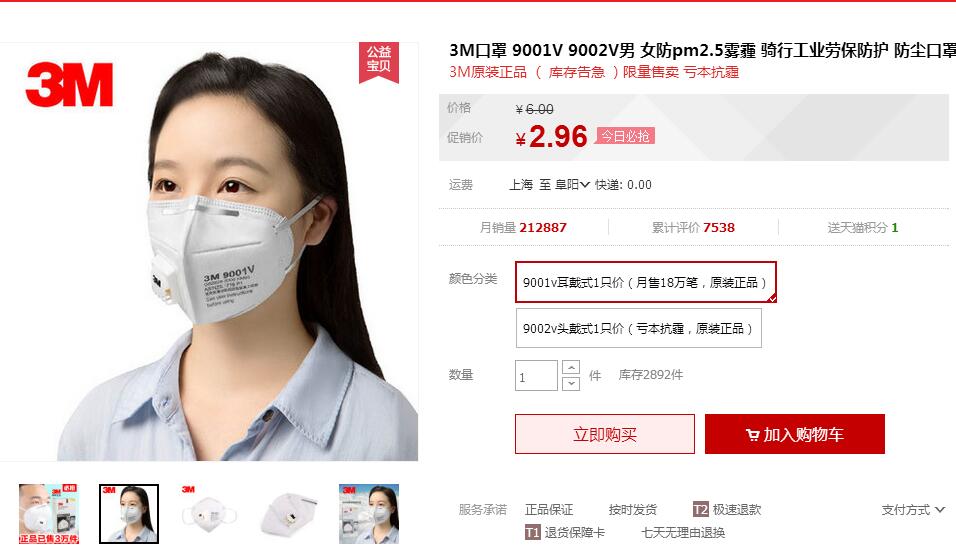956x560 pixels.
Task: Select the fourth thumbnail showing mask valve
Action: click(x=289, y=514)
